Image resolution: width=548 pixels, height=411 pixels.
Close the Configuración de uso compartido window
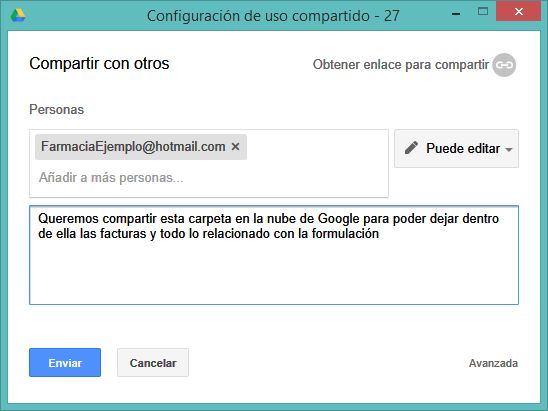519,12
